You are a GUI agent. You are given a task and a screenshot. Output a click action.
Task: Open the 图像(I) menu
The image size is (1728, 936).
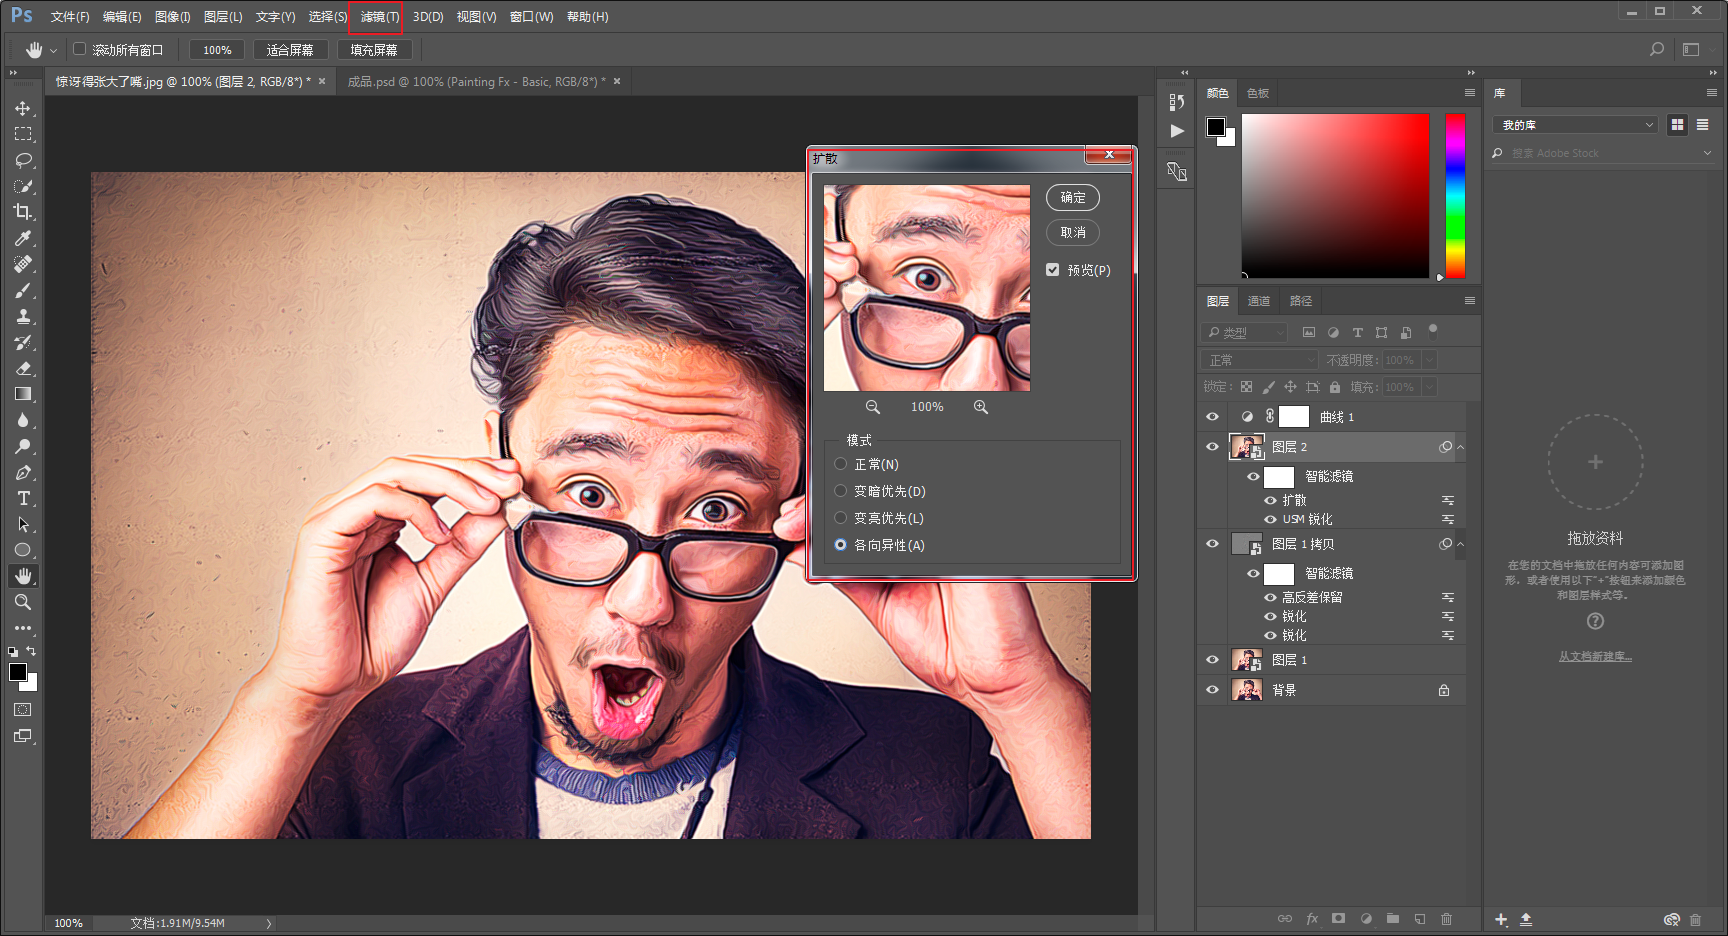click(x=172, y=17)
